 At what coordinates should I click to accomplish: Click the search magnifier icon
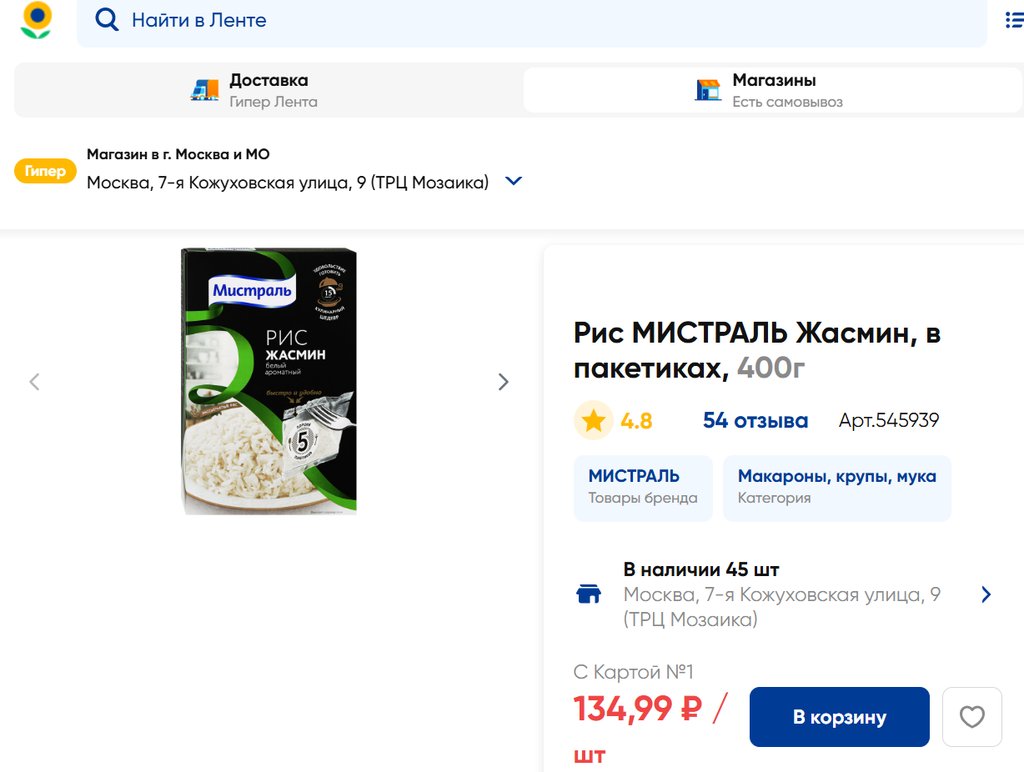click(x=106, y=20)
